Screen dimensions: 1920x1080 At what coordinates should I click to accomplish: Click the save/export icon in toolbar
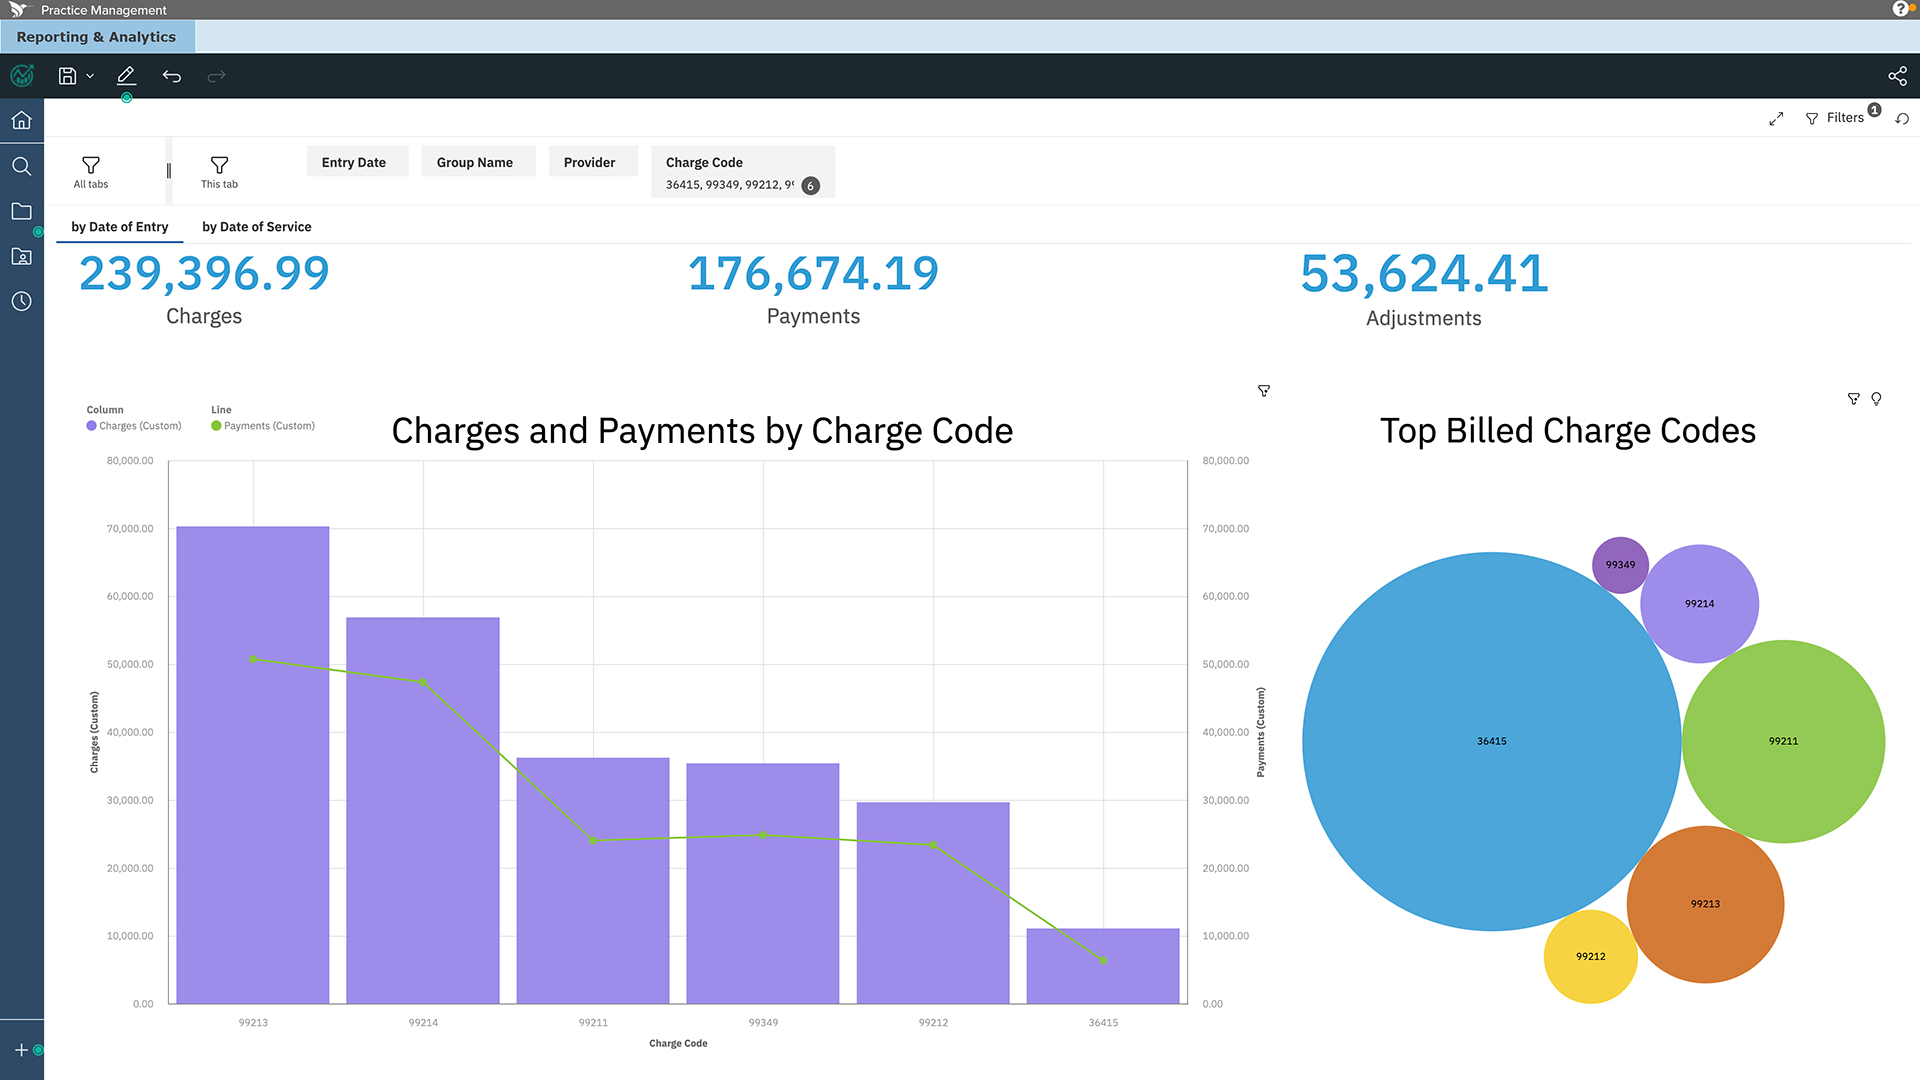(69, 75)
